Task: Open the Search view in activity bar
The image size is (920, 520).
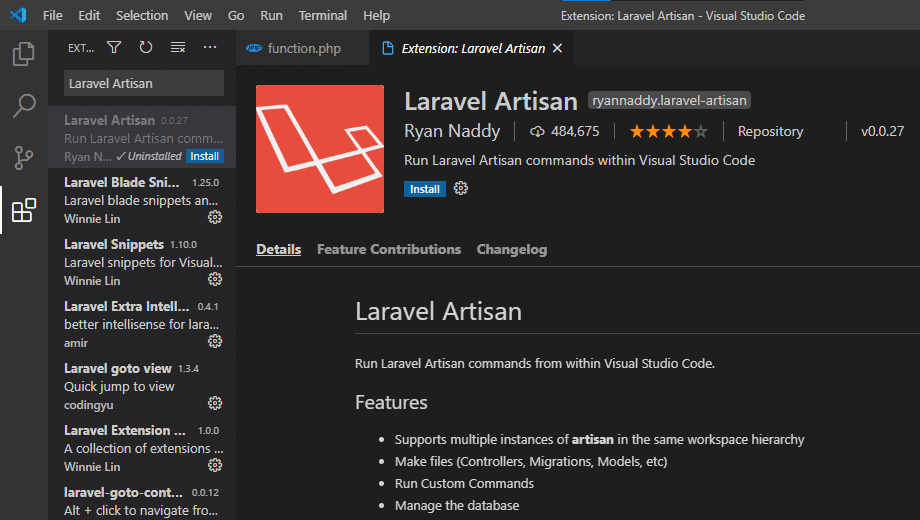Action: [24, 106]
